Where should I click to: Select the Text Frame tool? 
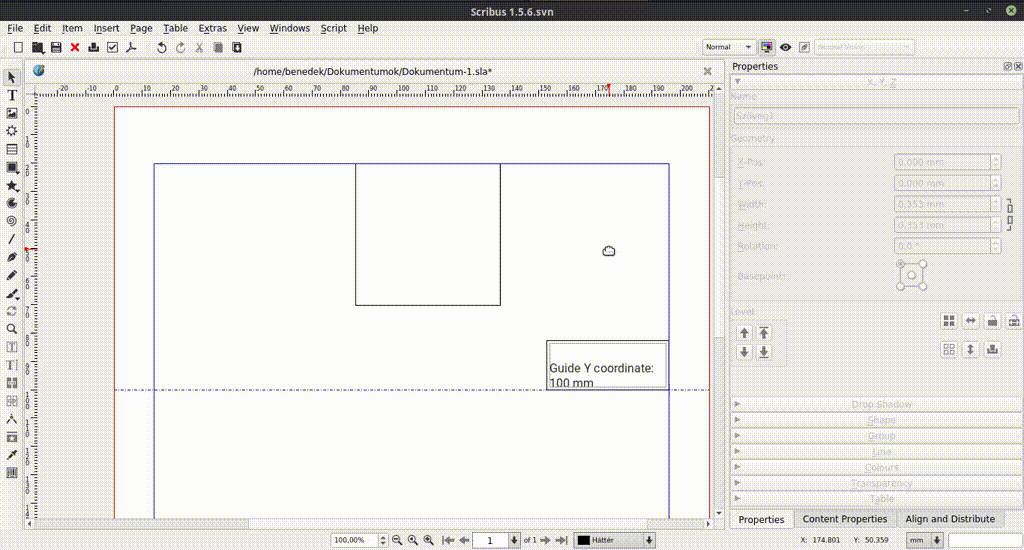pyautogui.click(x=12, y=95)
